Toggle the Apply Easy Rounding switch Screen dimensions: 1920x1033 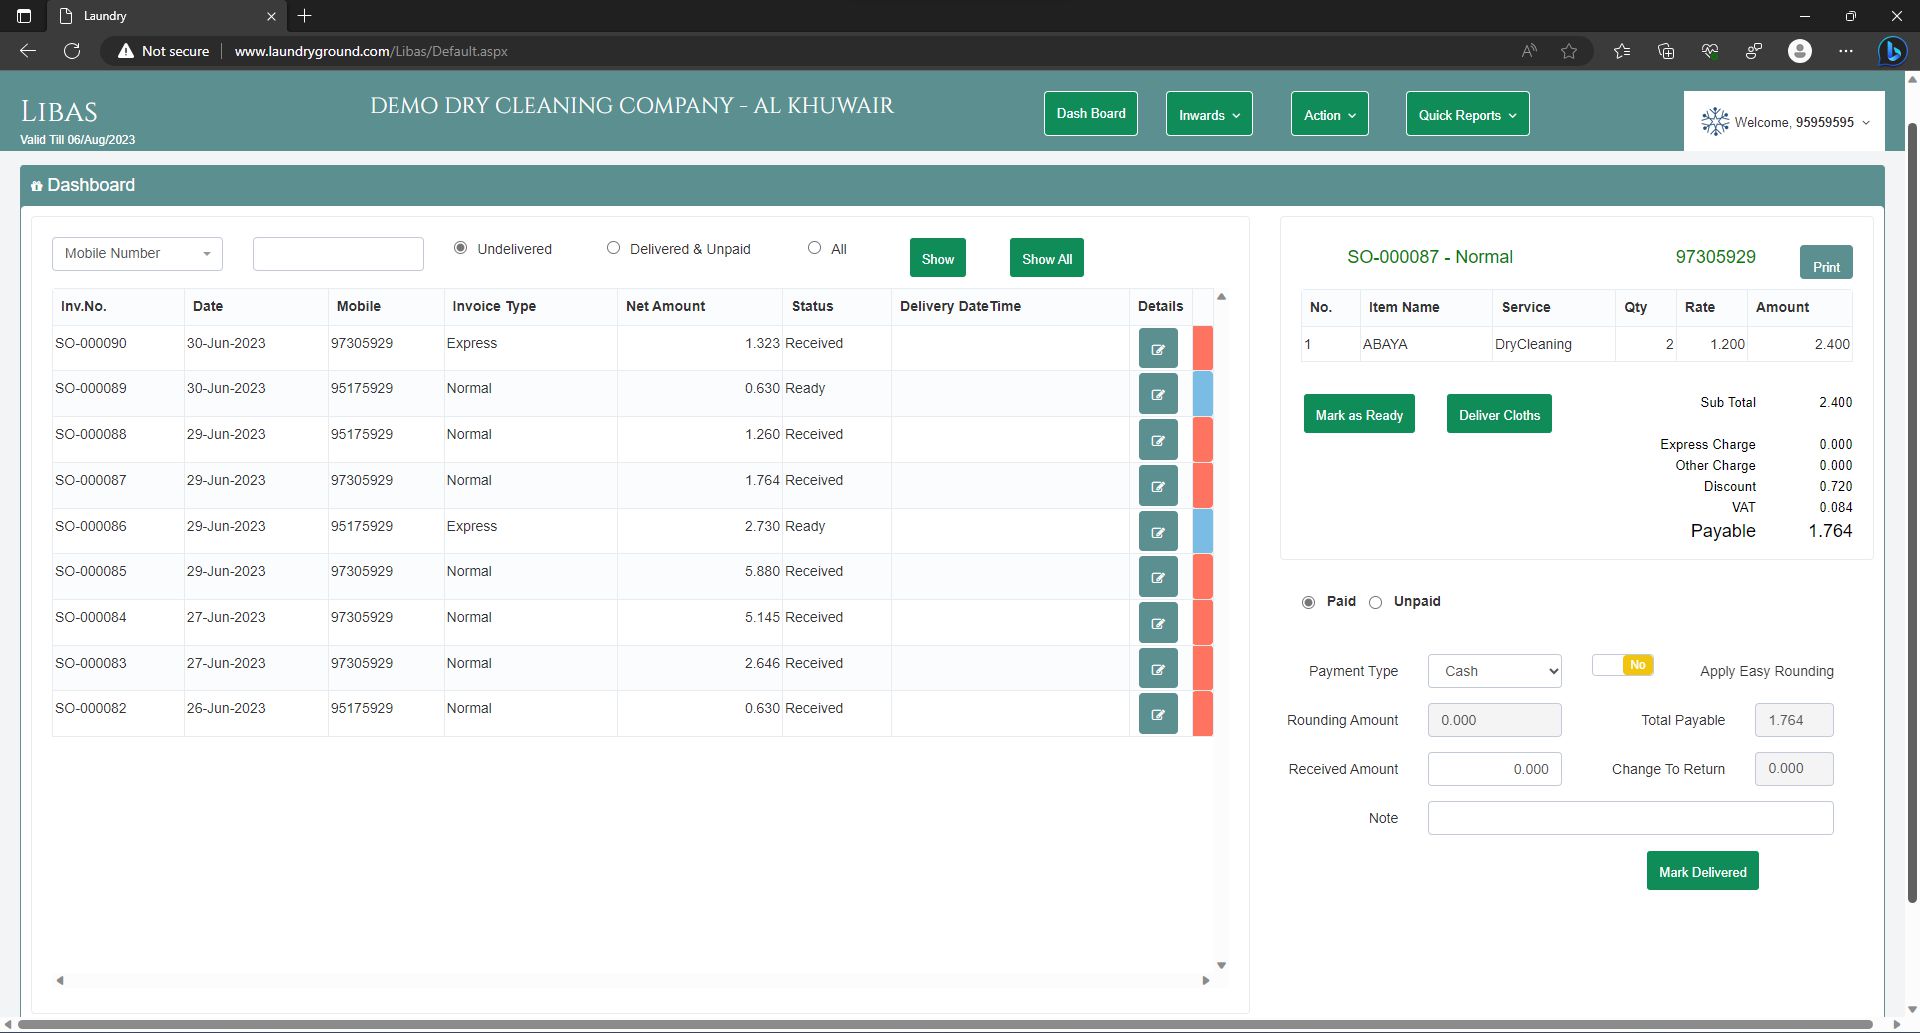[1622, 665]
